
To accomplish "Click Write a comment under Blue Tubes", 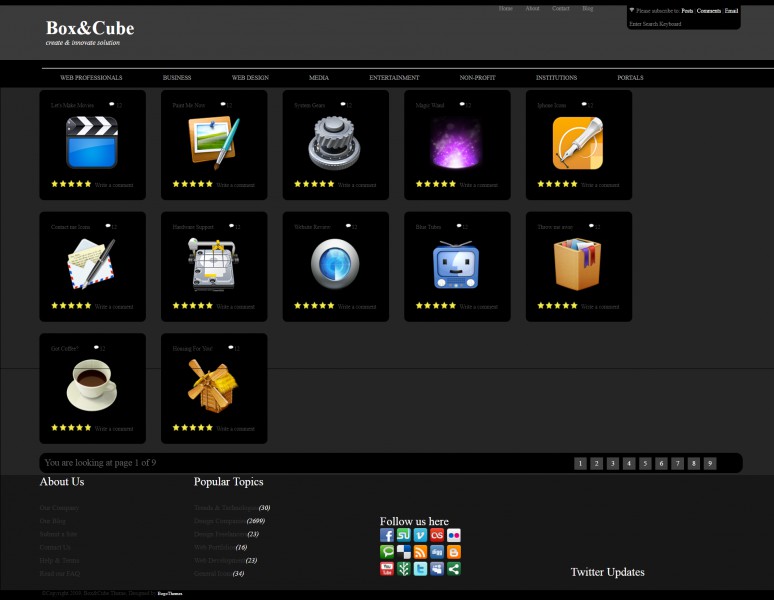I will [478, 306].
